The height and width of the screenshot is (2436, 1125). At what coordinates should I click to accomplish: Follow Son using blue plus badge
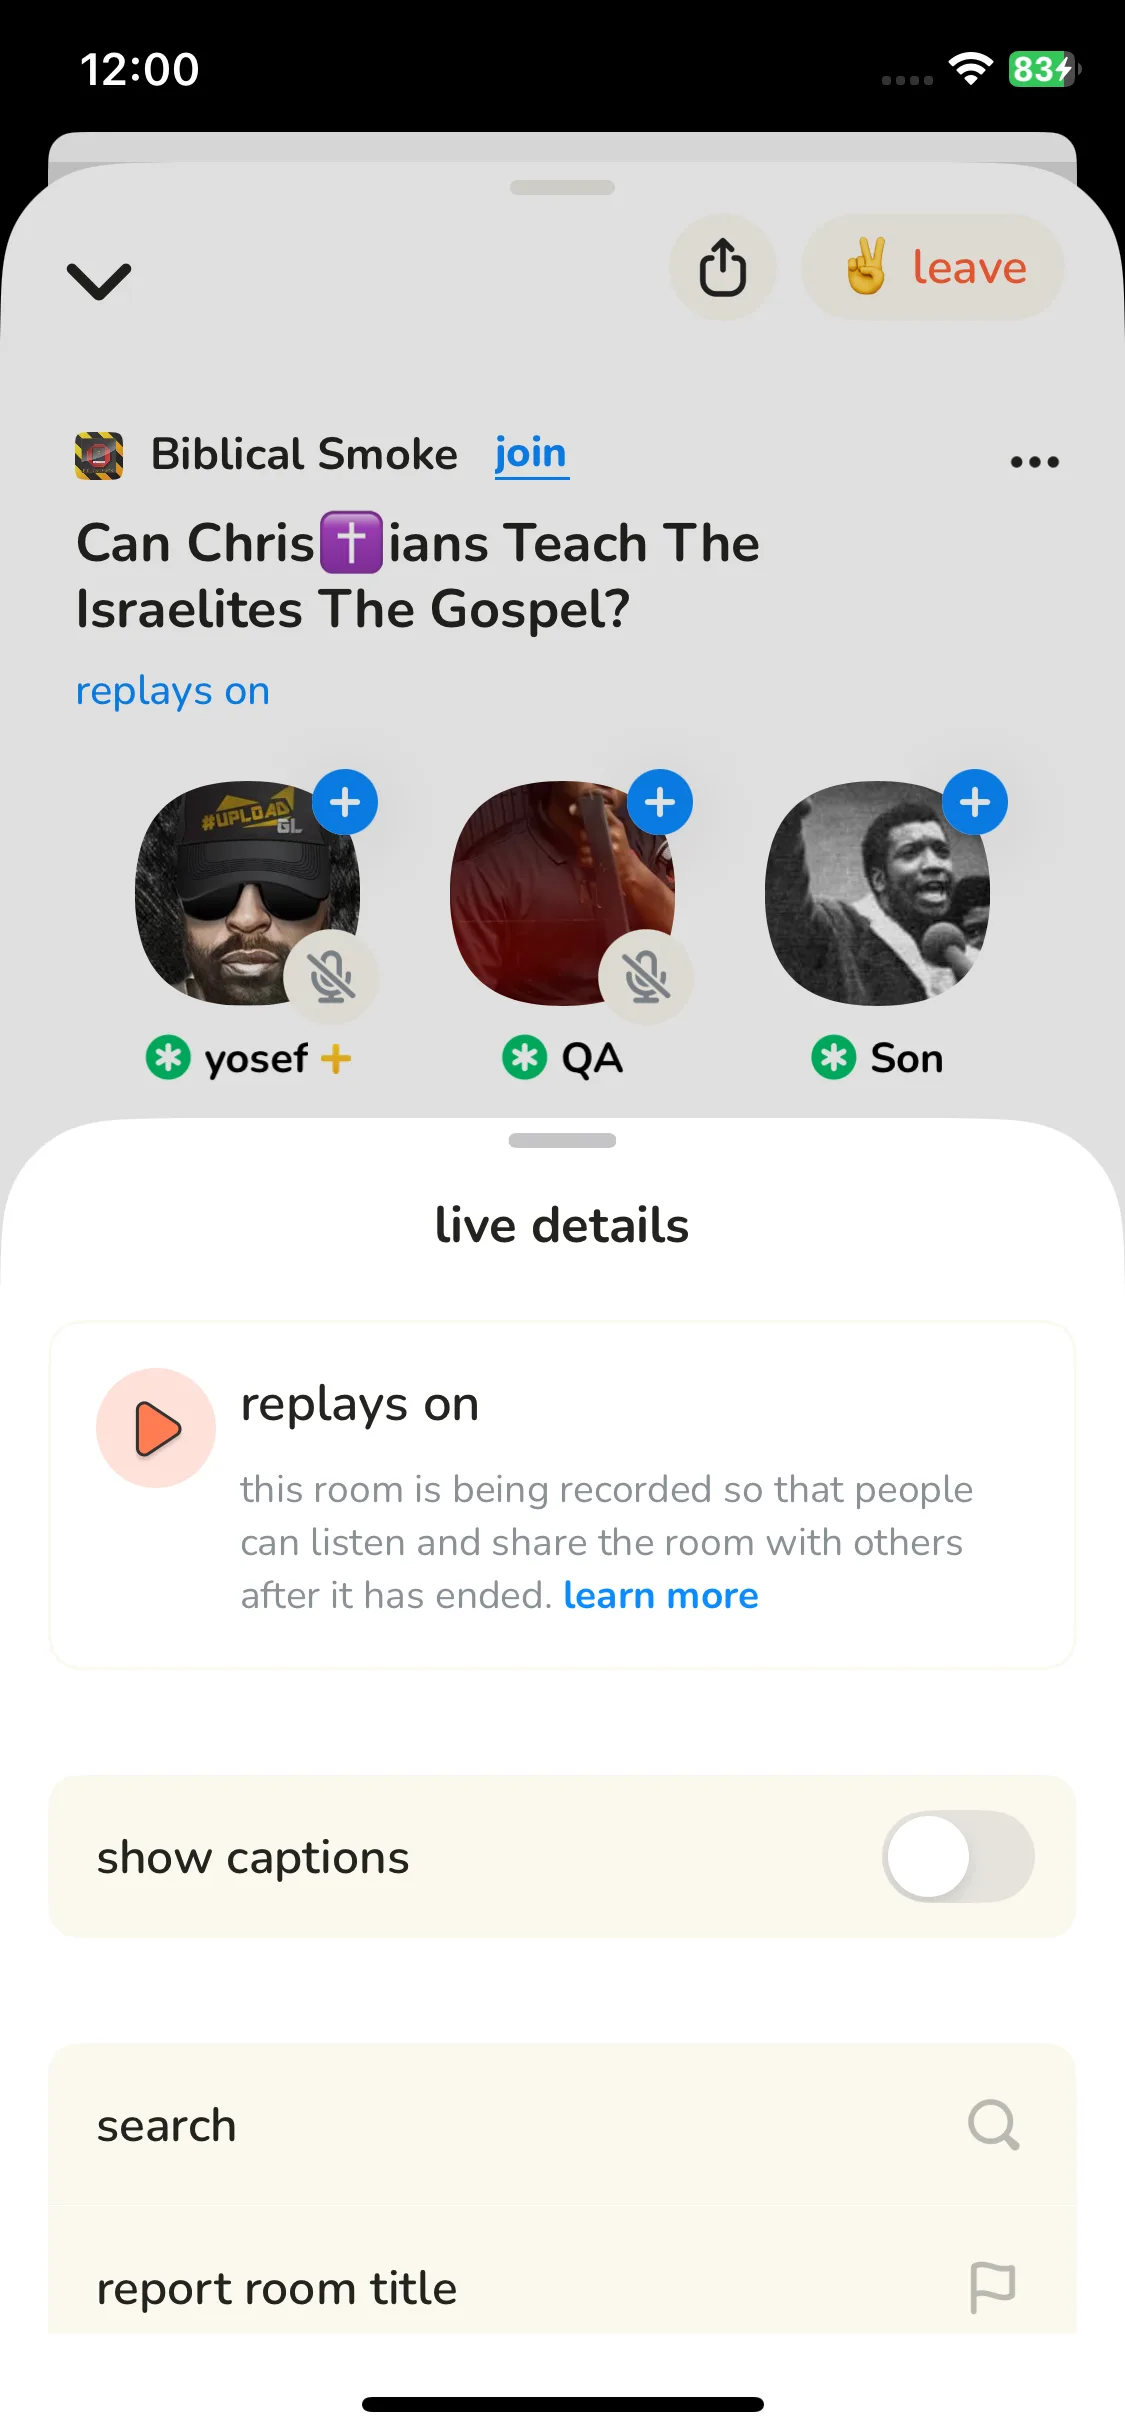click(x=975, y=802)
